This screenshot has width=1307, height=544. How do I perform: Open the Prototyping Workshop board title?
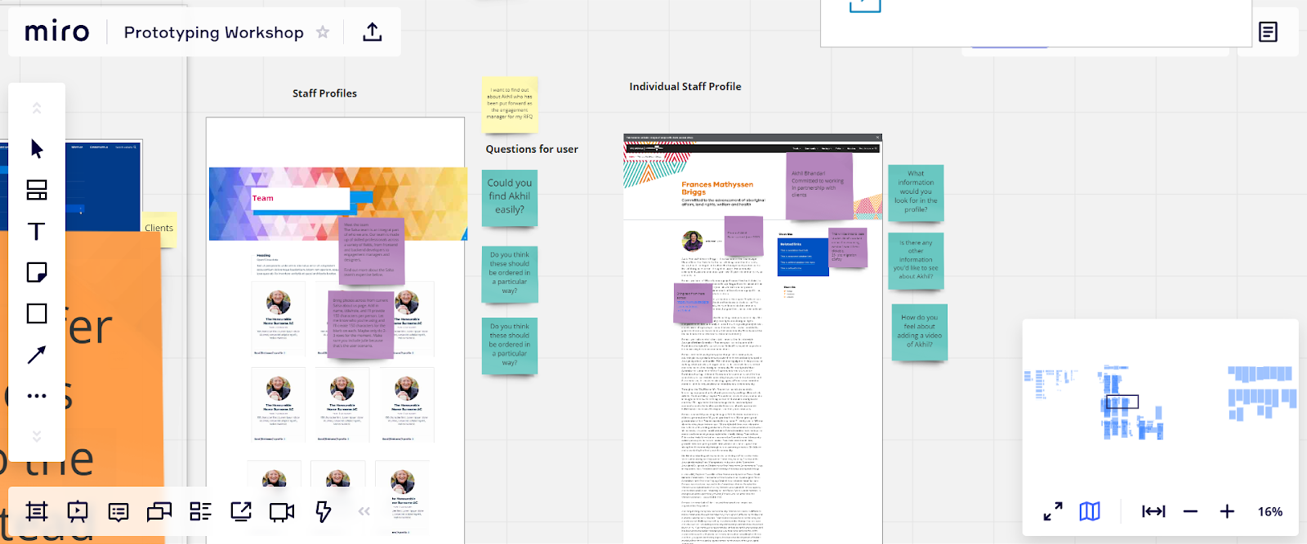coord(213,32)
